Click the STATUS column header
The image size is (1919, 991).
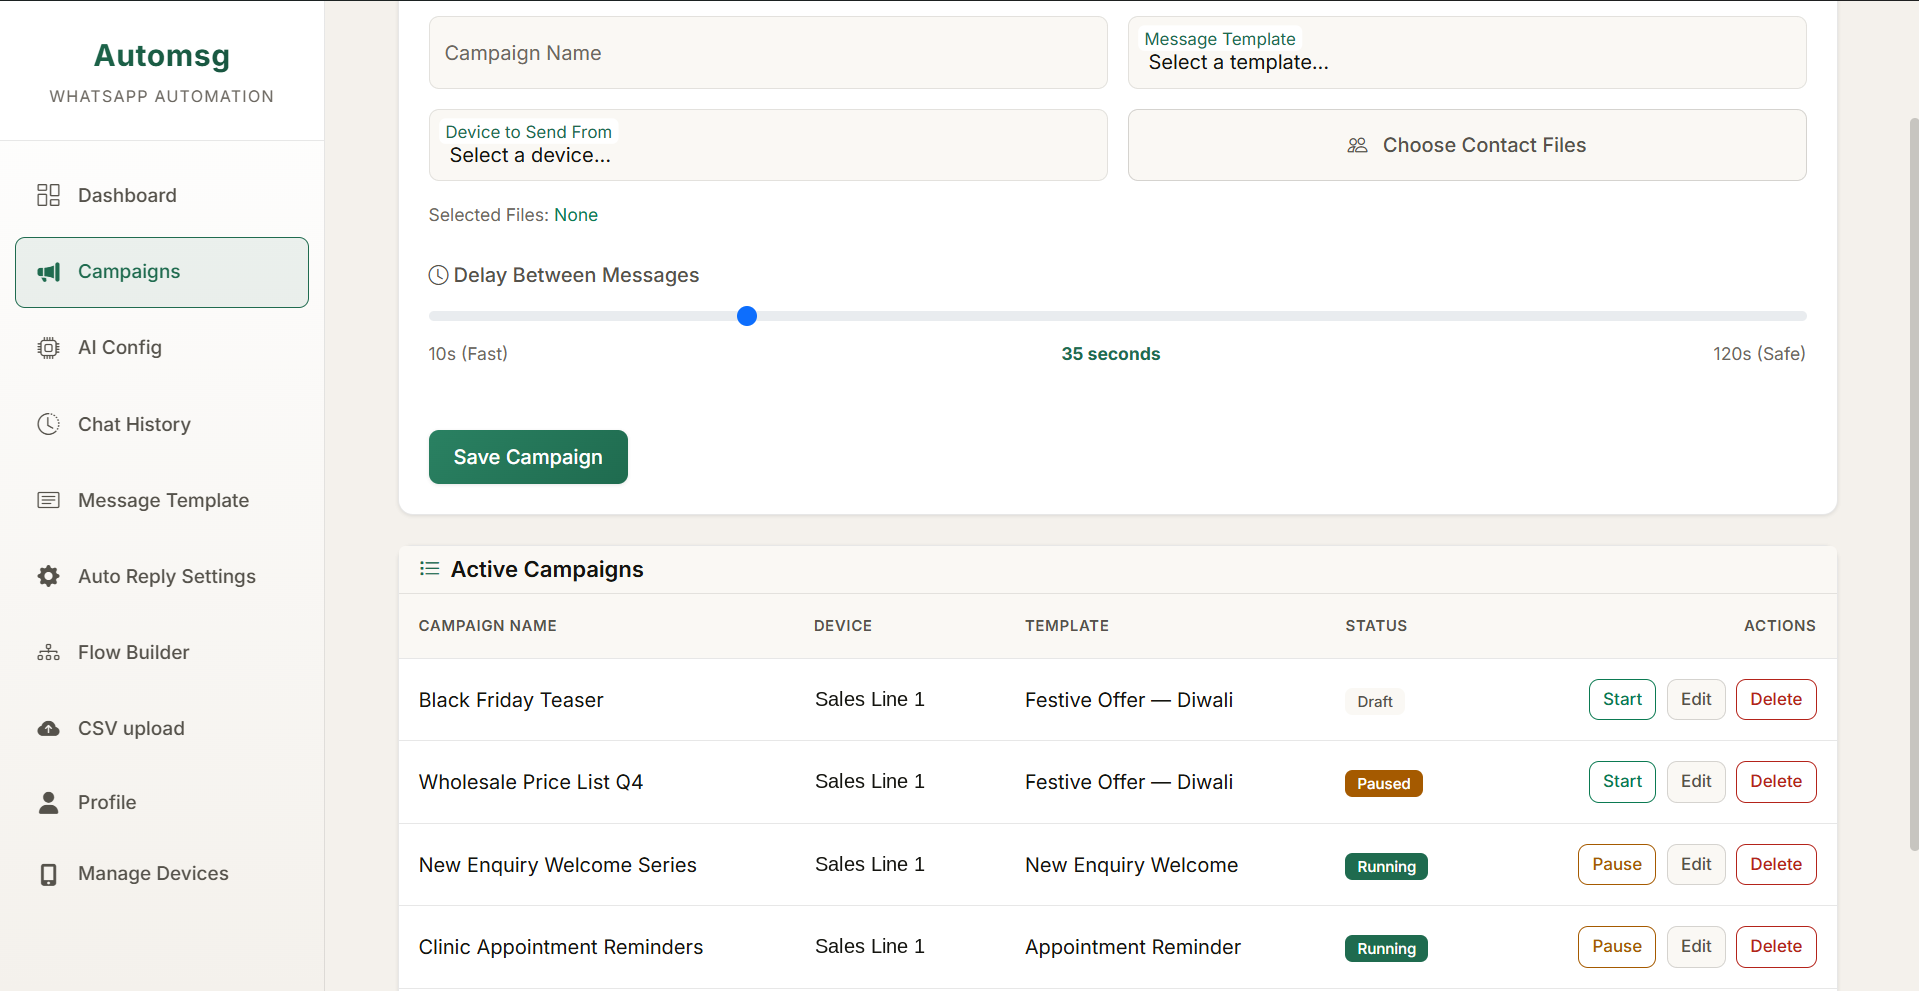1376,626
